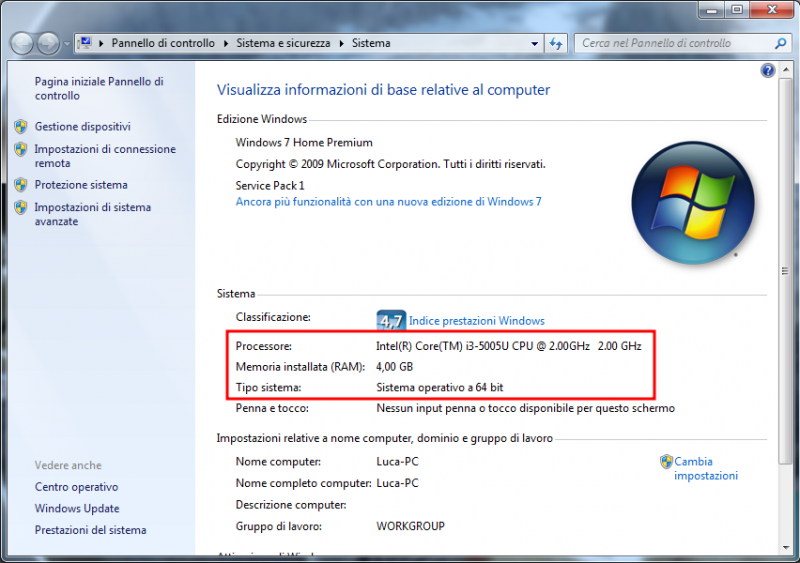800x563 pixels.
Task: Click the shield icon next to Cambia impostazioni
Action: click(x=666, y=462)
